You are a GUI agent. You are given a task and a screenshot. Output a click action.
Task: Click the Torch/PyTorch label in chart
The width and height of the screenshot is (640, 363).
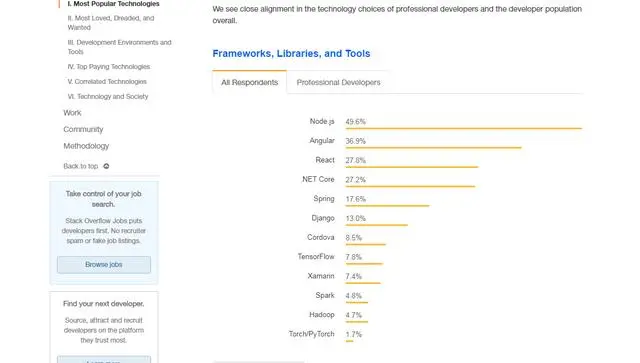[x=311, y=334]
